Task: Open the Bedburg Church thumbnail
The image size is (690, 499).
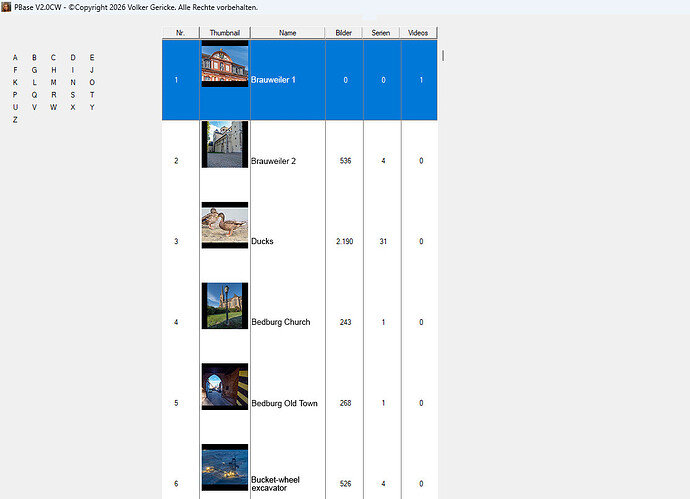Action: click(x=225, y=306)
